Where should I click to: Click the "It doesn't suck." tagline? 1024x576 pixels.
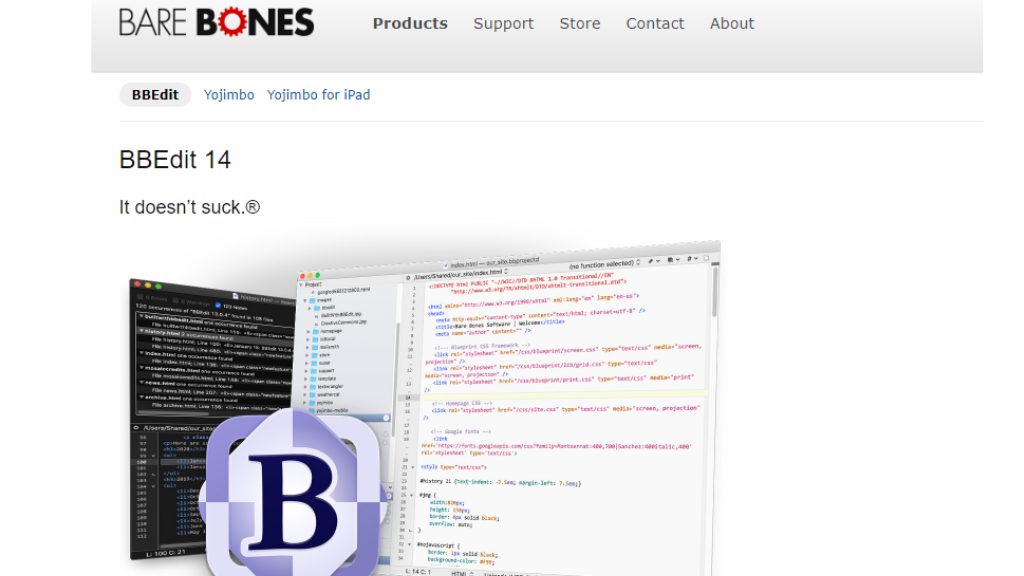189,208
